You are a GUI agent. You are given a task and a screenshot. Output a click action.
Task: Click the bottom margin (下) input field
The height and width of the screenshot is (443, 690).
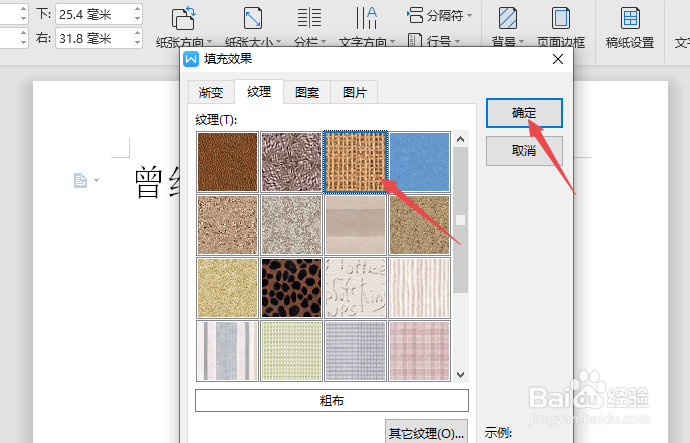pos(95,15)
